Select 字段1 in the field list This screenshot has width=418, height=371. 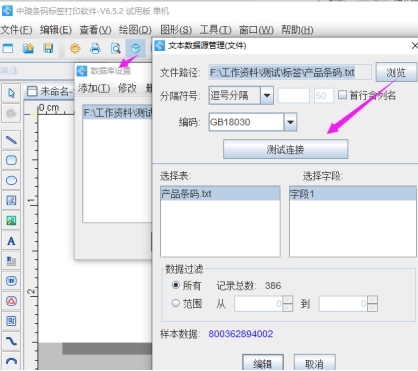pos(353,194)
